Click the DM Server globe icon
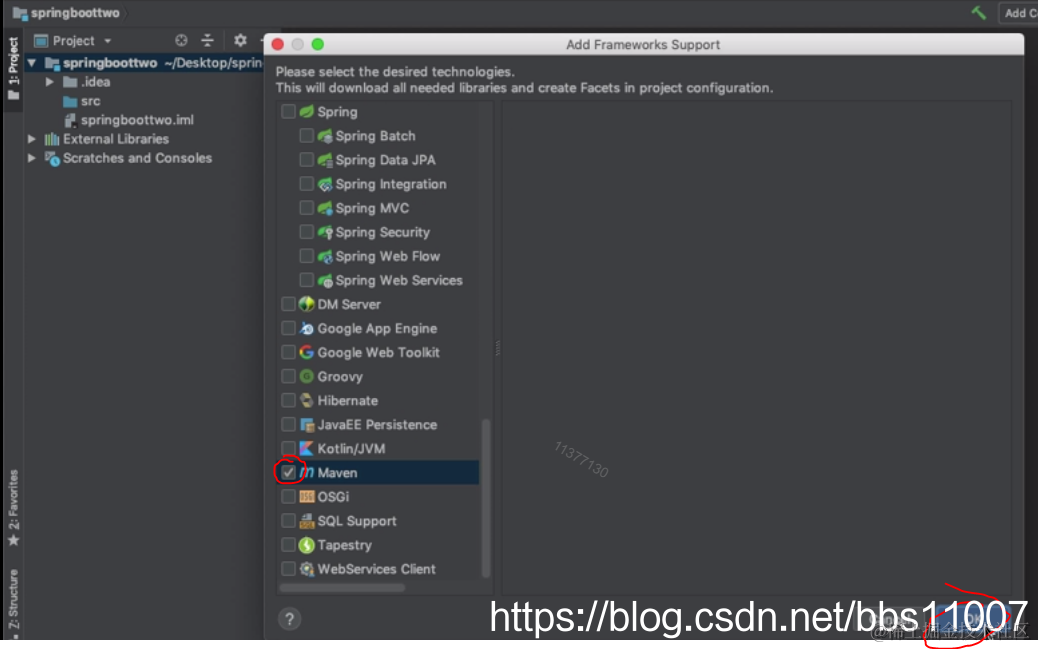 tap(307, 304)
